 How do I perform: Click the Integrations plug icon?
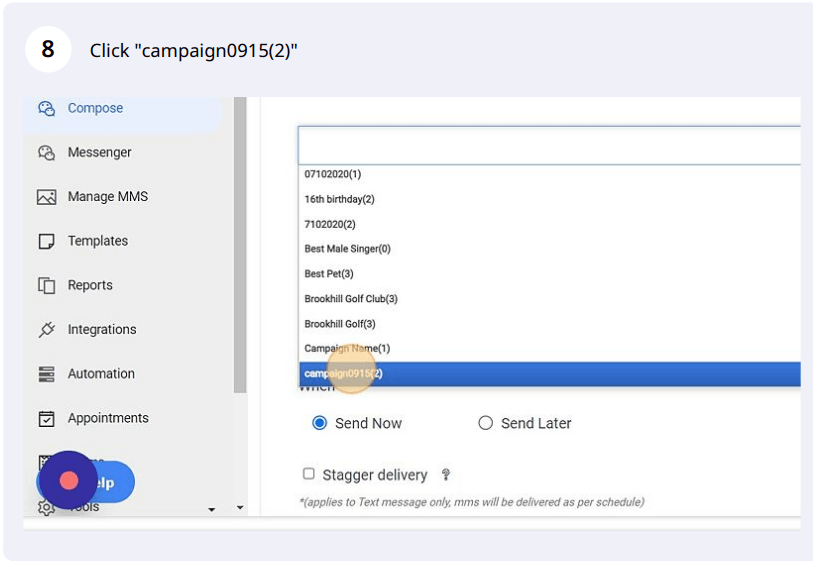(x=46, y=329)
